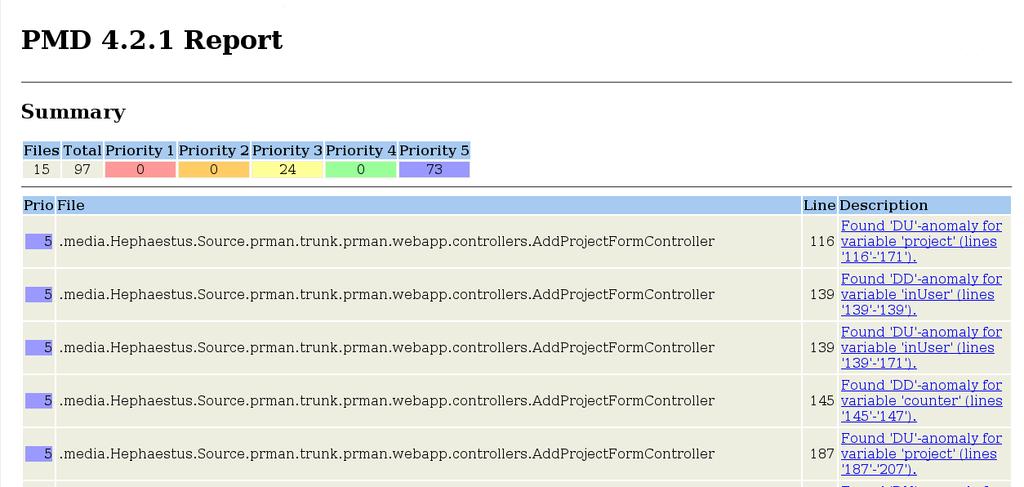Open the 'DD'-anomaly 'inUser' lines 139-139 link
Viewport: 1024px width, 487px height.
921,294
